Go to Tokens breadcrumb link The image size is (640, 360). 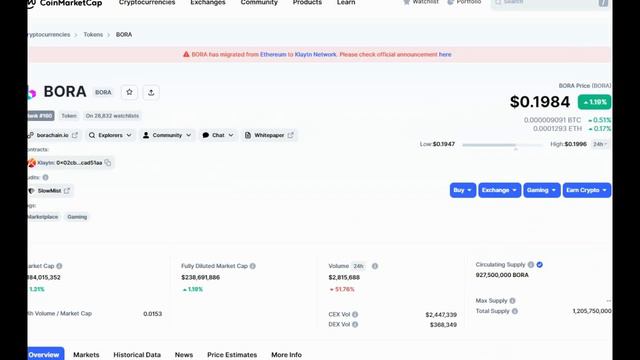click(x=93, y=35)
